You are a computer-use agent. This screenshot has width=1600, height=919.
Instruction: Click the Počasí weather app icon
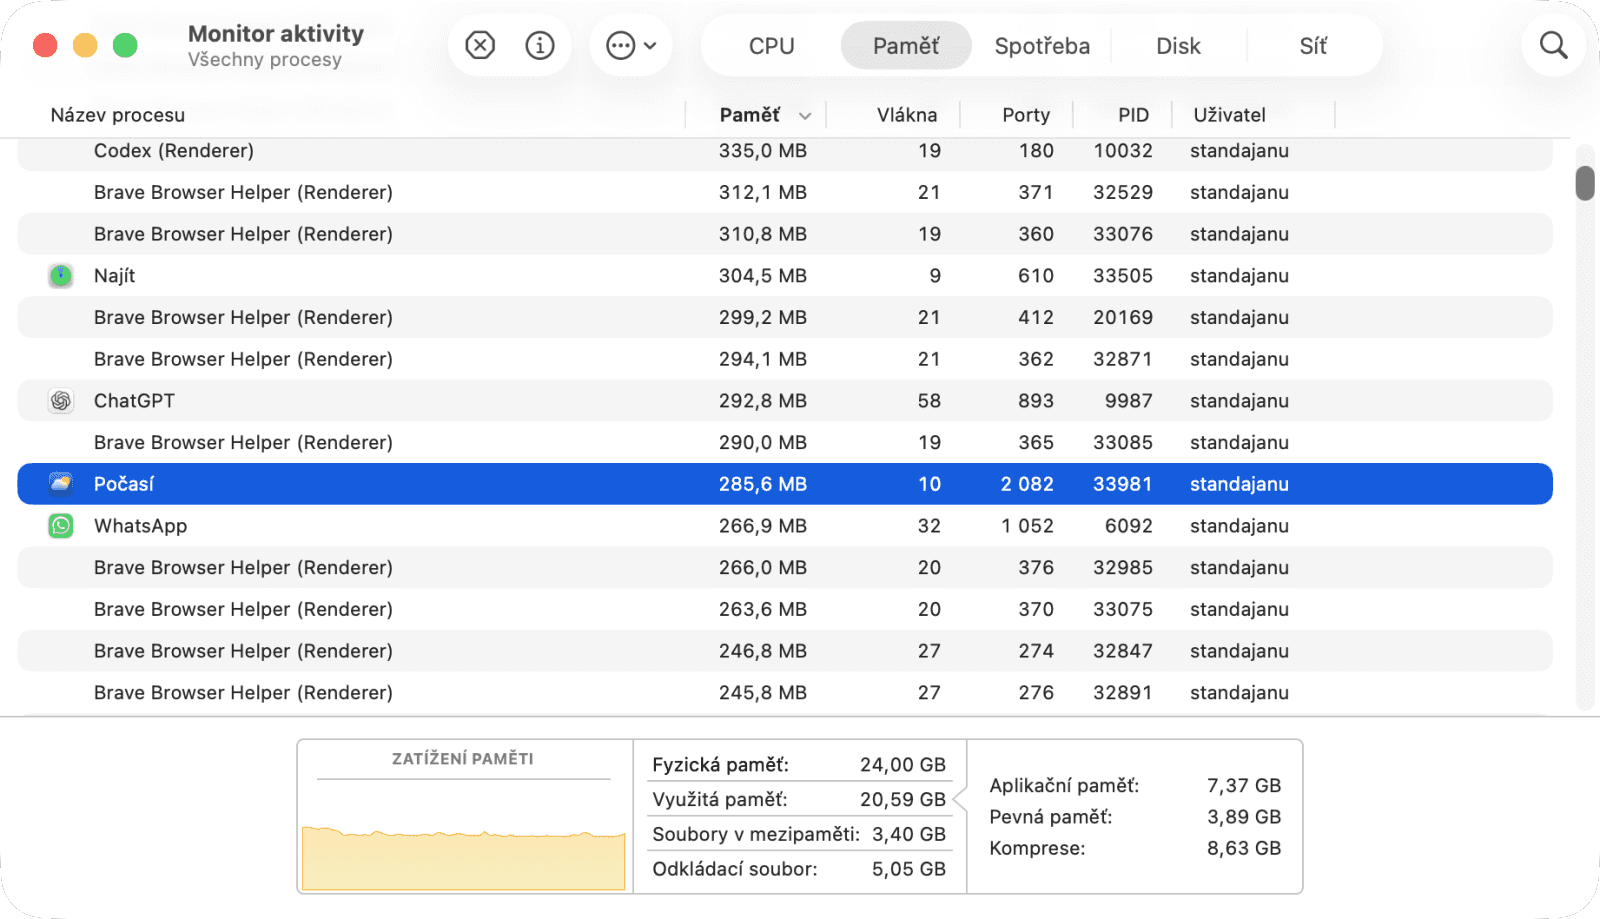(61, 484)
